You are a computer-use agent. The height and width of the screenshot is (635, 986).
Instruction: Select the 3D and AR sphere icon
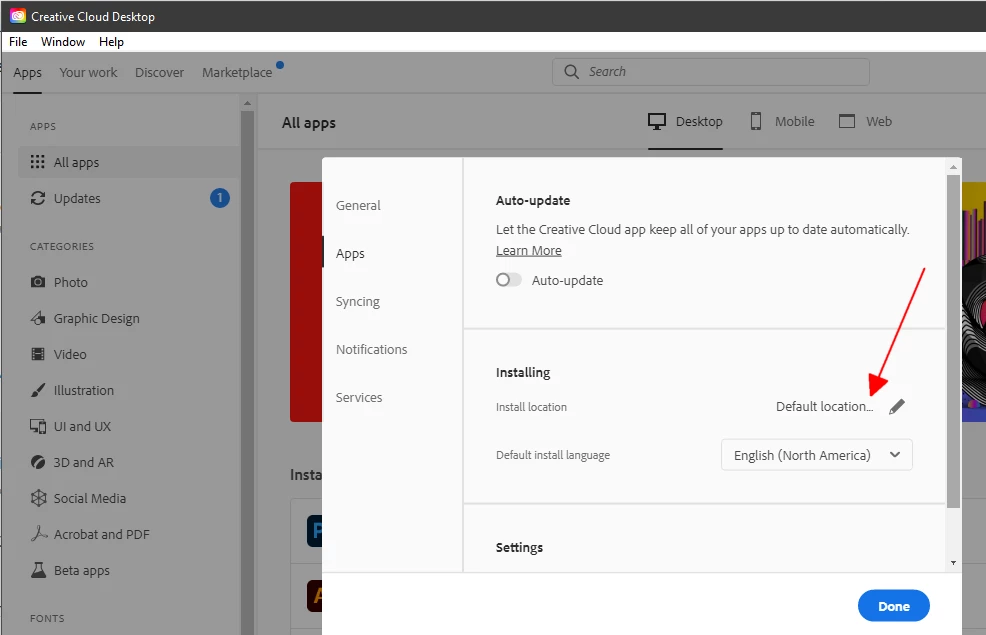pos(38,462)
